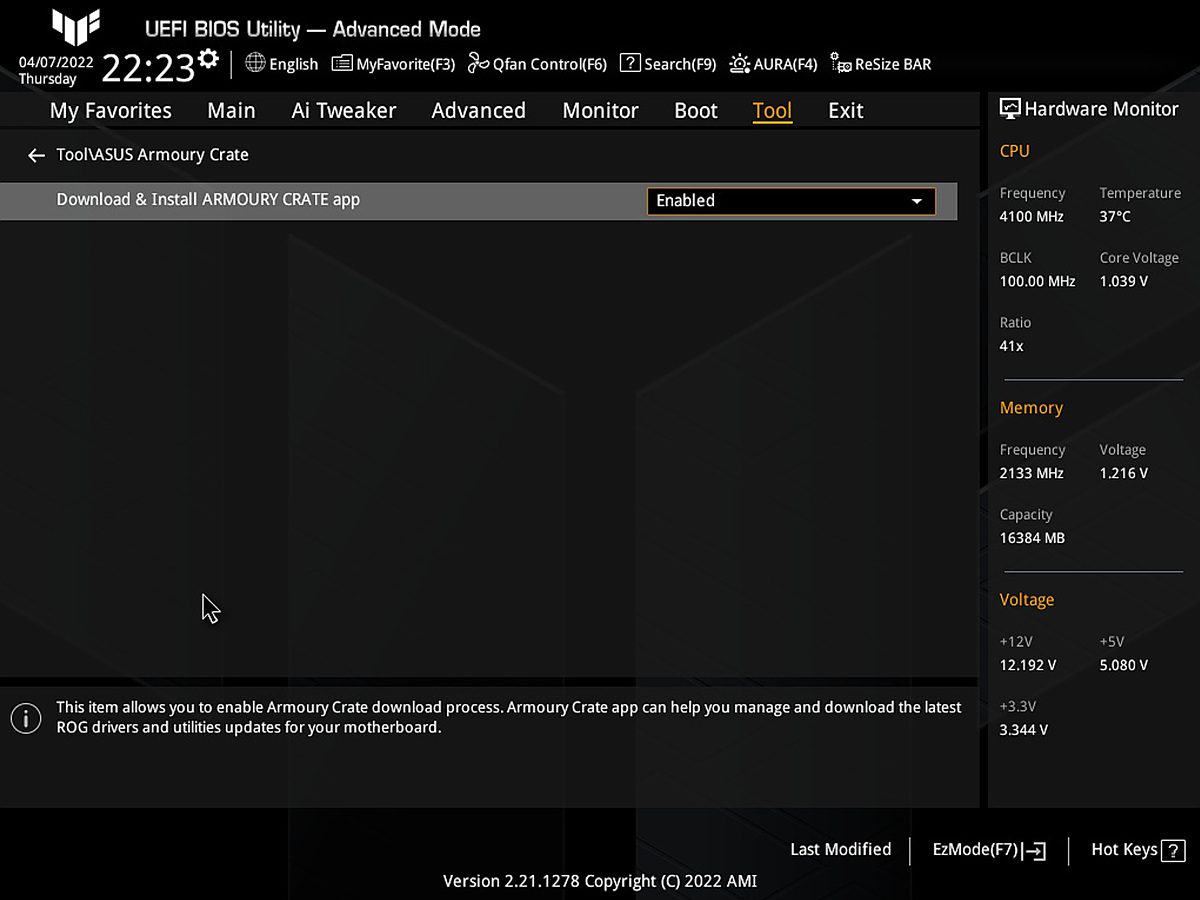Click Core Voltage value 1.039 V

click(1124, 282)
